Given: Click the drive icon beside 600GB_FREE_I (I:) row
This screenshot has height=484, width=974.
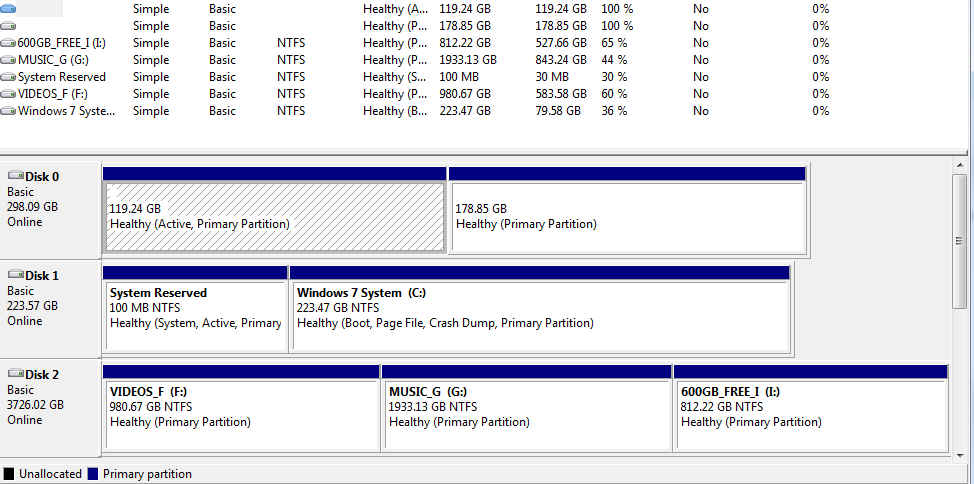Looking at the screenshot, I should [x=9, y=43].
